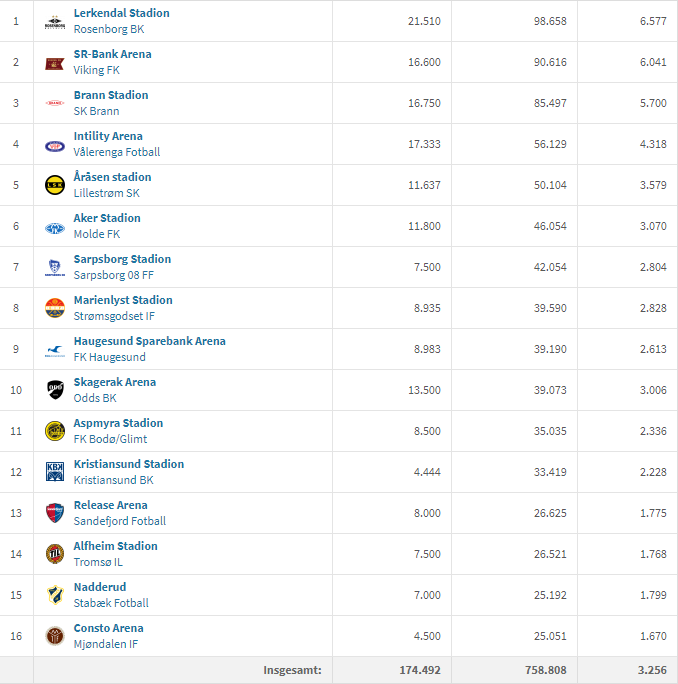Click the Stabæk Fotball club crest
Screen dimensions: 678x684
[54, 595]
